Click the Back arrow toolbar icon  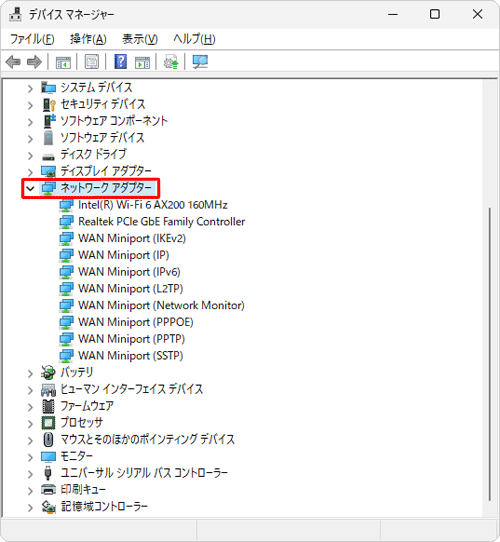[x=13, y=62]
